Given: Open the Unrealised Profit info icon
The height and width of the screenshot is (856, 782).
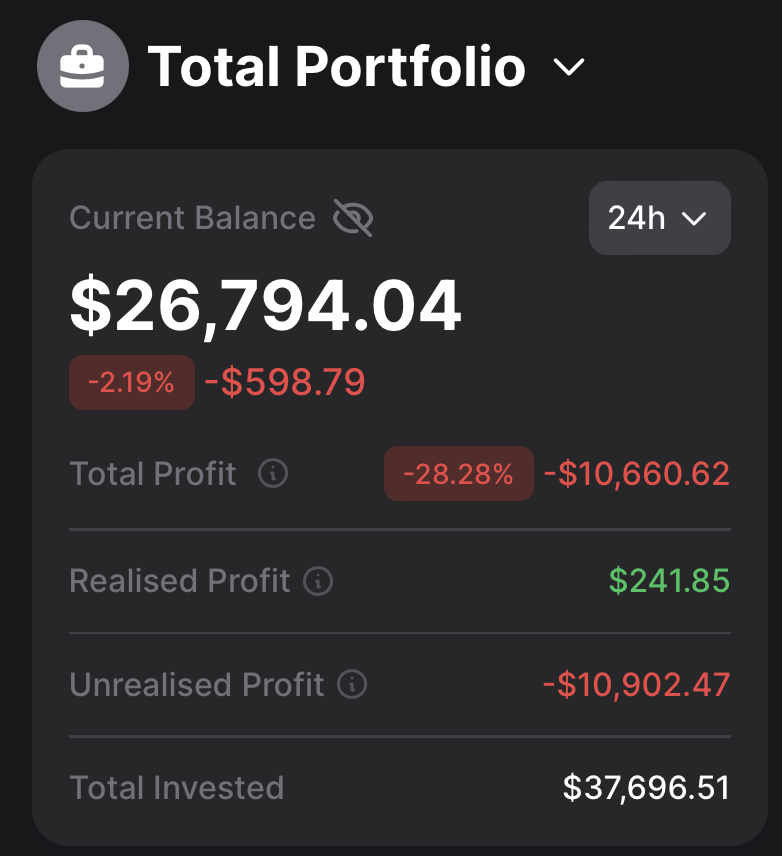Looking at the screenshot, I should 352,685.
